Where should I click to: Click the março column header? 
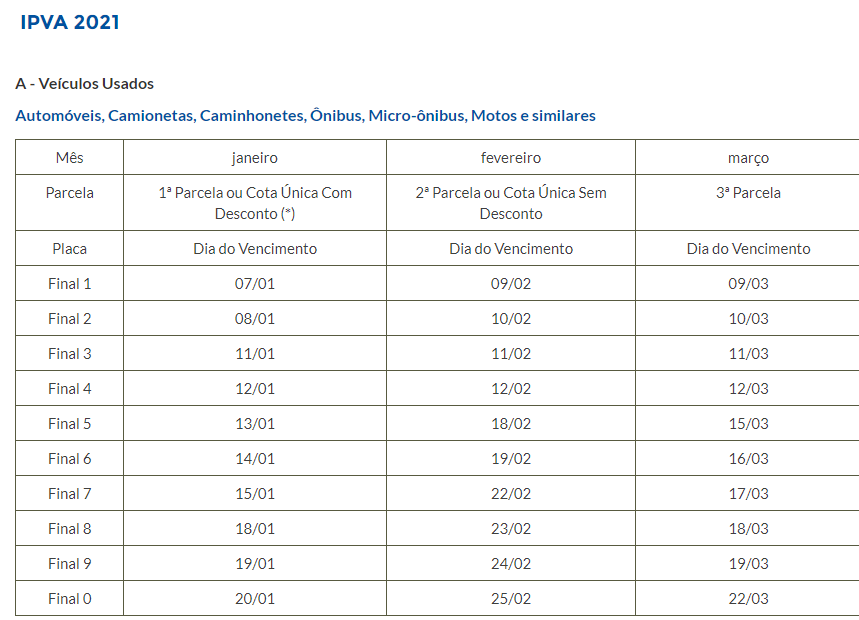(748, 158)
